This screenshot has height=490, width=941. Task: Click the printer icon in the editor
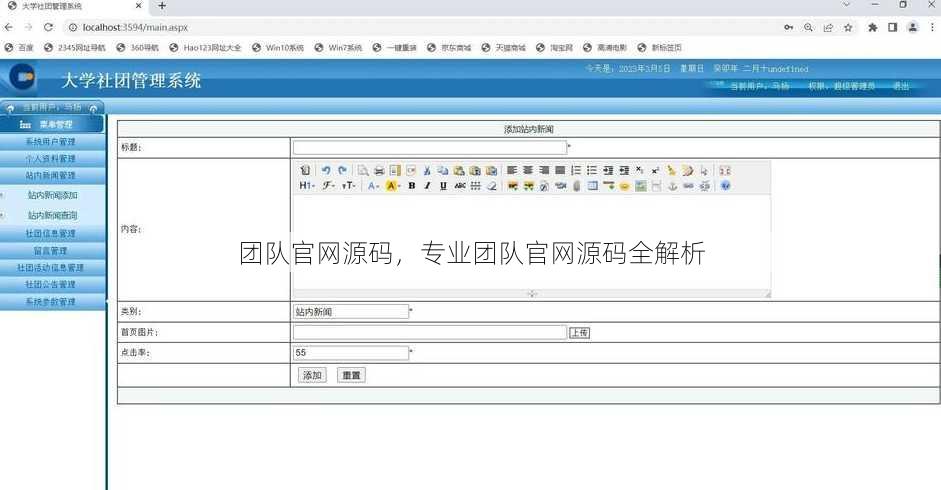click(379, 171)
